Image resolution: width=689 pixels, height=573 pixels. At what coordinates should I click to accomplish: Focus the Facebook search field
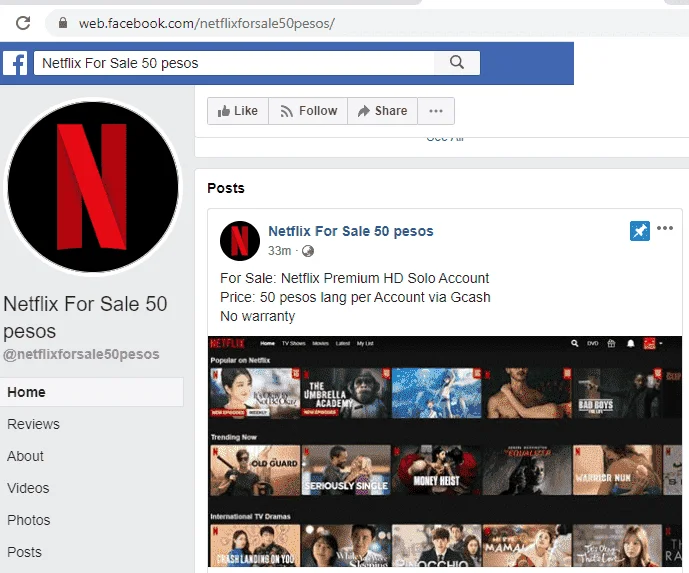pos(234,63)
